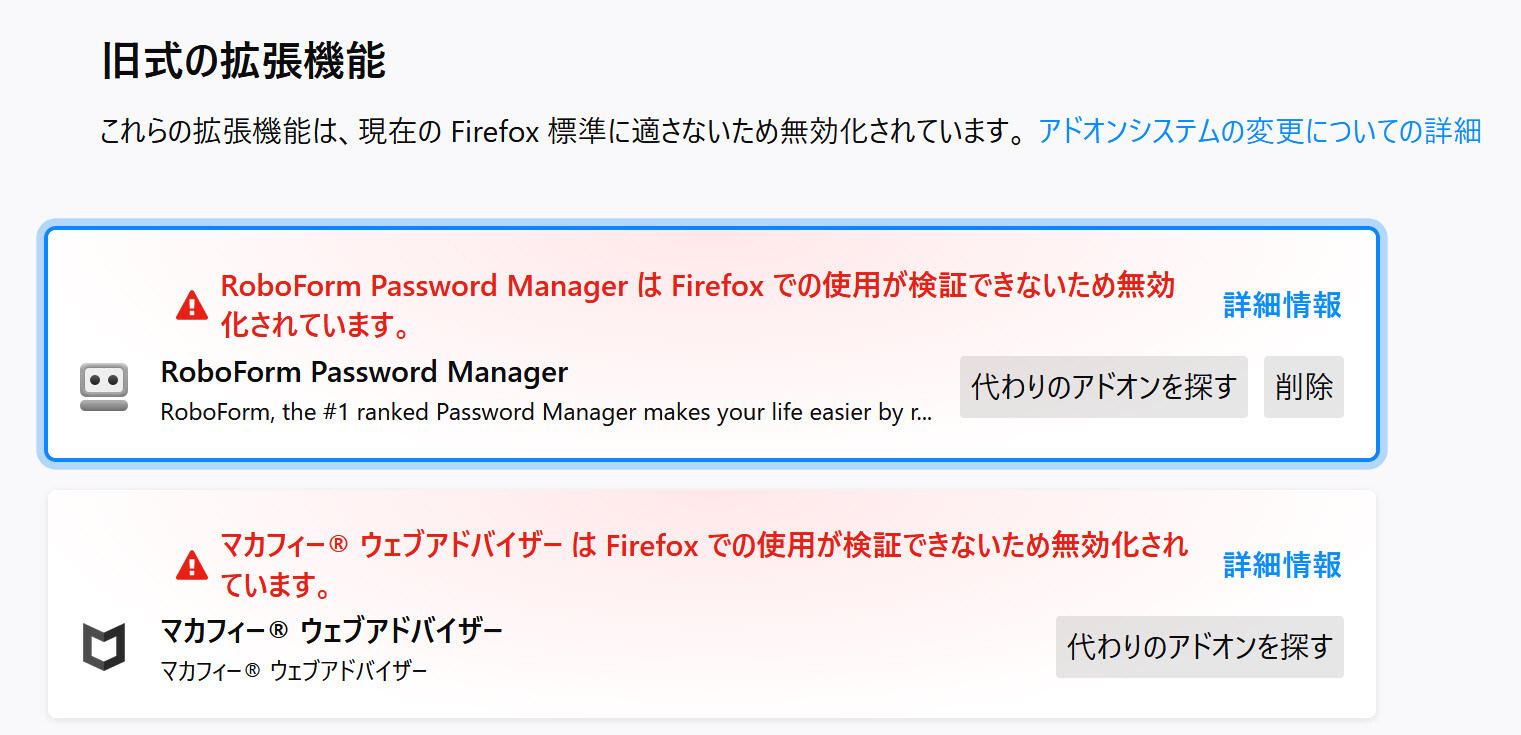Find replacement add-on for マカフィー via 代わりのアドオンを探す
Viewport: 1521px width, 735px height.
[1200, 647]
